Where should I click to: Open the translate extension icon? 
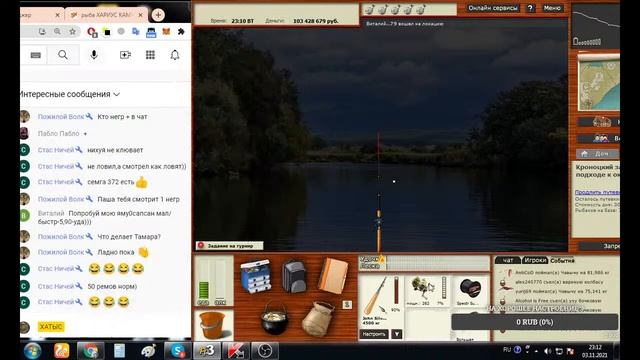point(136,31)
